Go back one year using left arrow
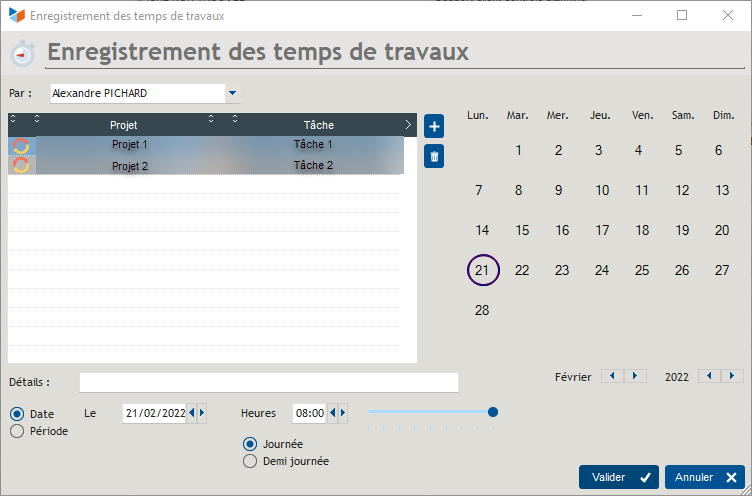Image resolution: width=752 pixels, height=496 pixels. [x=710, y=376]
